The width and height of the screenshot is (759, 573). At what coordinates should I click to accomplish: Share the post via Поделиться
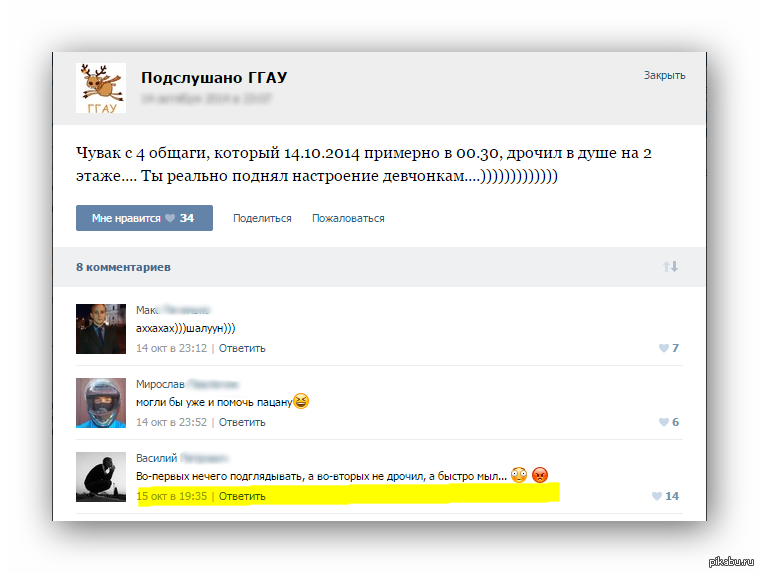click(x=262, y=218)
